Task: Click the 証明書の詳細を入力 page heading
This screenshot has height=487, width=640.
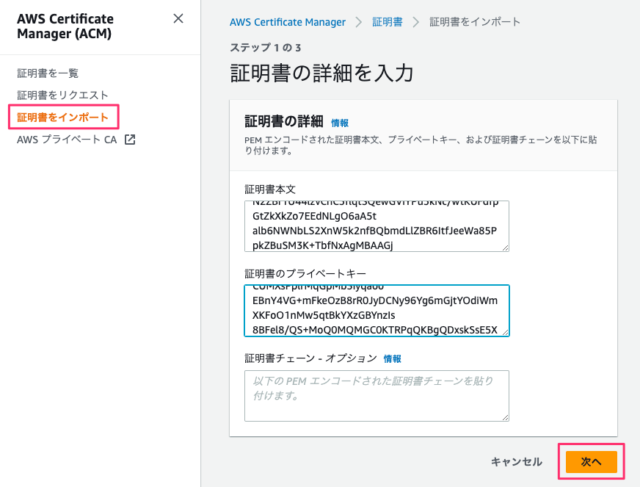Action: point(322,73)
